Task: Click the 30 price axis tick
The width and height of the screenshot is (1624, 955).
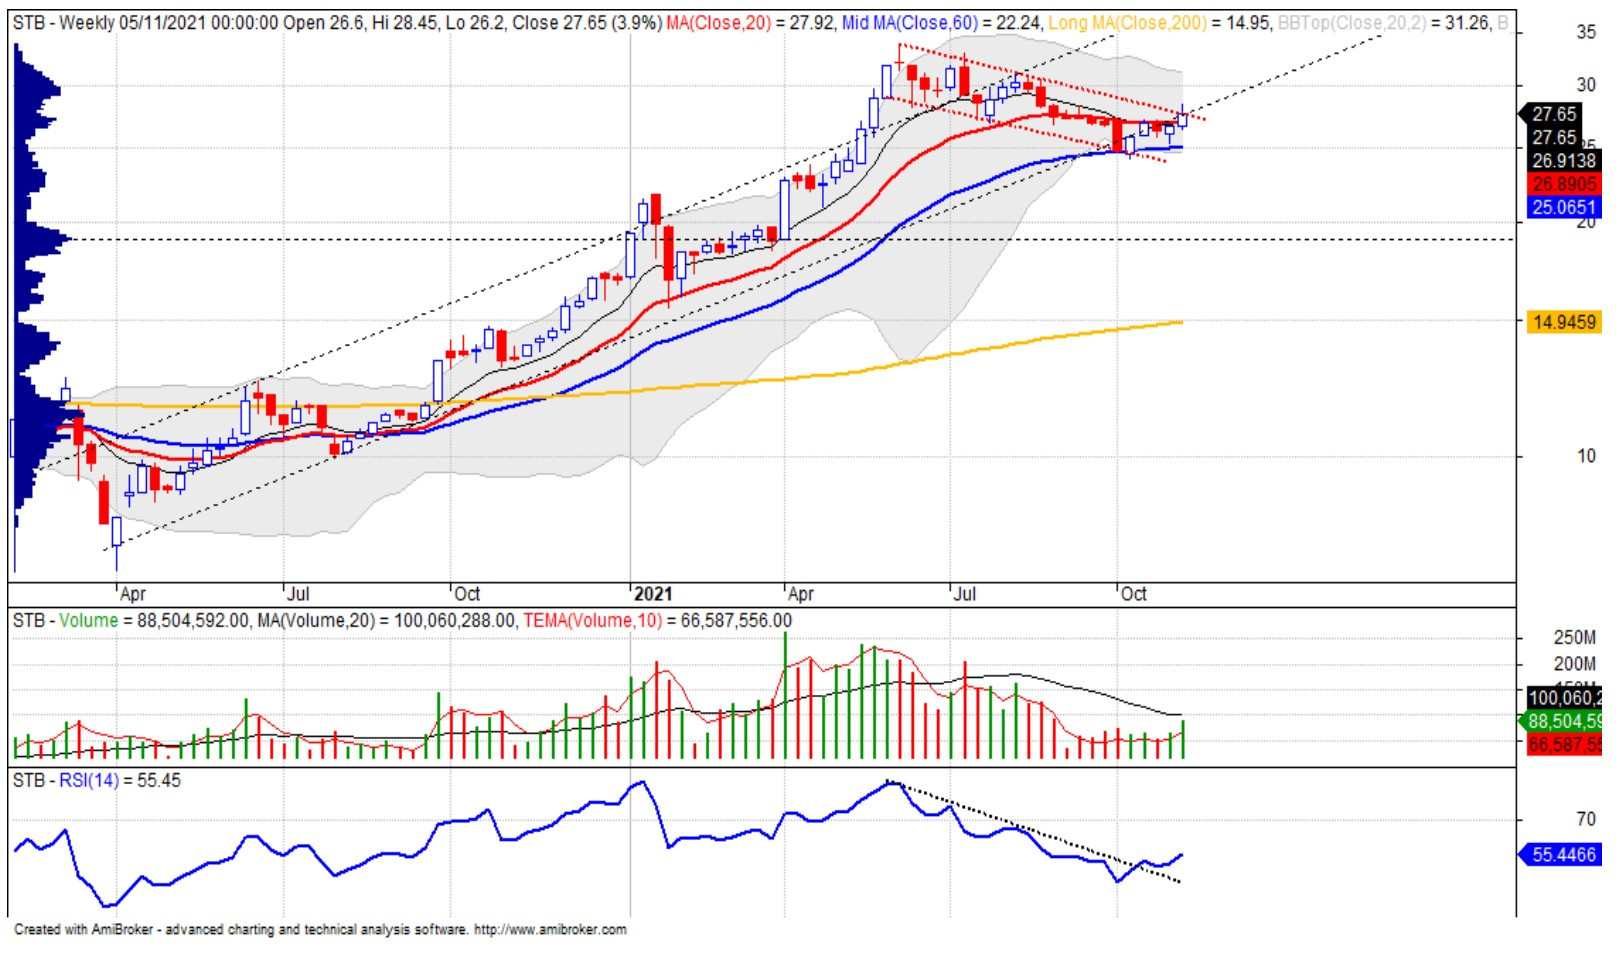Action: click(1586, 85)
